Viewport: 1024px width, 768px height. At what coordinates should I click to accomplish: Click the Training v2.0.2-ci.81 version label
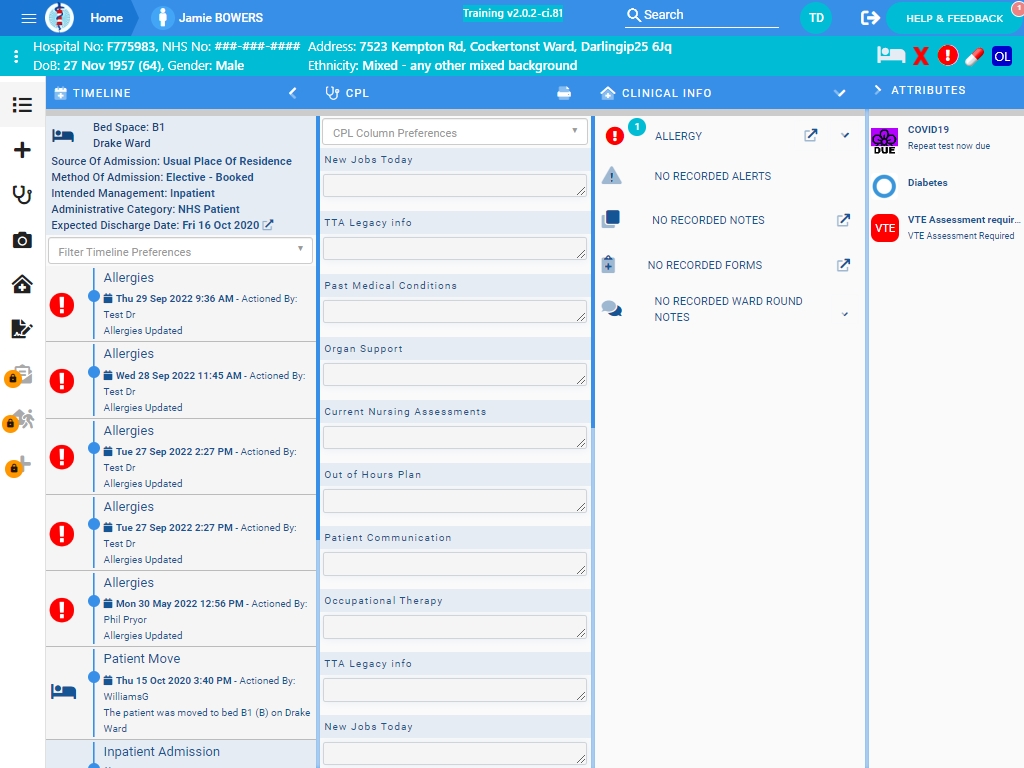513,14
